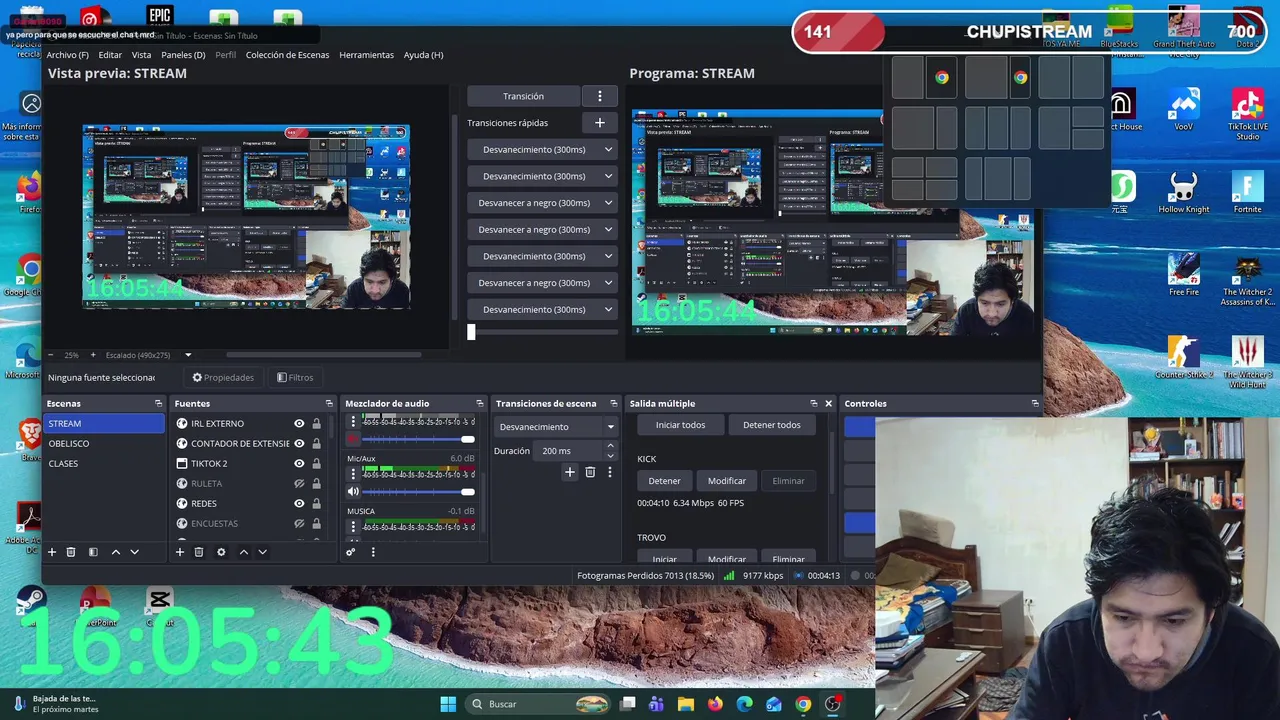Viewport: 1280px width, 720px height.
Task: Expand the topmost Desvanecimiento (300ms) quick transition
Action: click(x=608, y=149)
